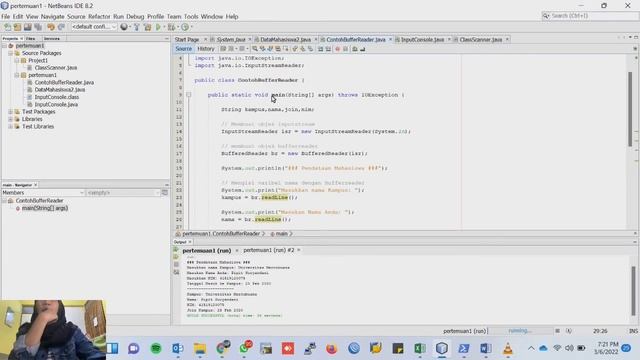Click the editor vertical scrollbar

(x=630, y=109)
